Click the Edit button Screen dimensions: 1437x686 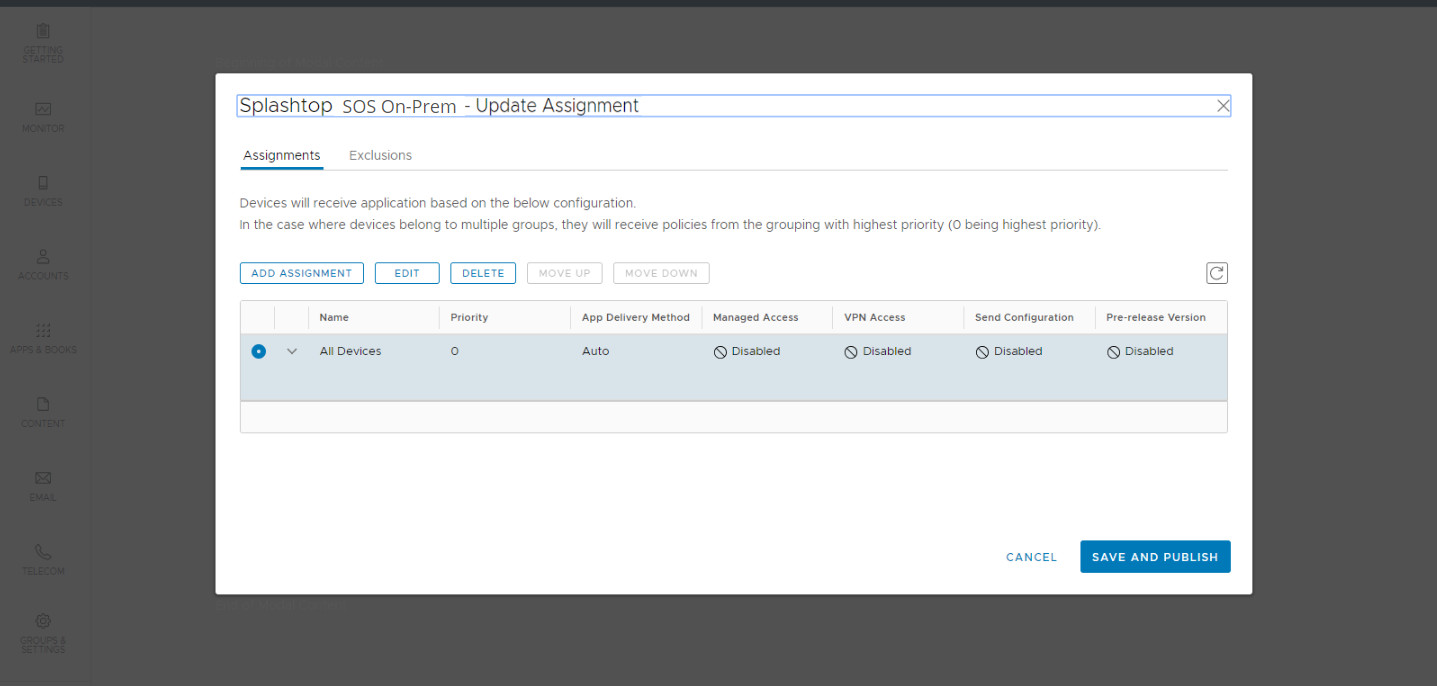[x=407, y=273]
